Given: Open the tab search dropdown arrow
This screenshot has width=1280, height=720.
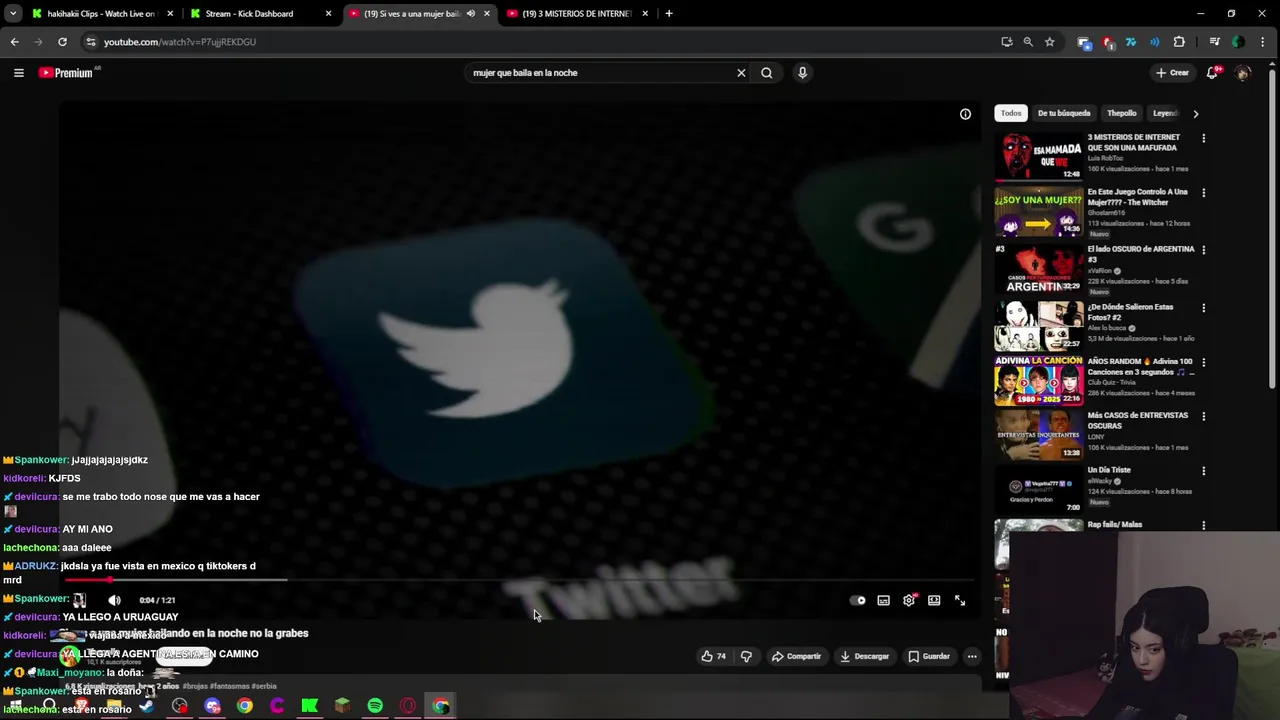Looking at the screenshot, I should click(x=13, y=14).
